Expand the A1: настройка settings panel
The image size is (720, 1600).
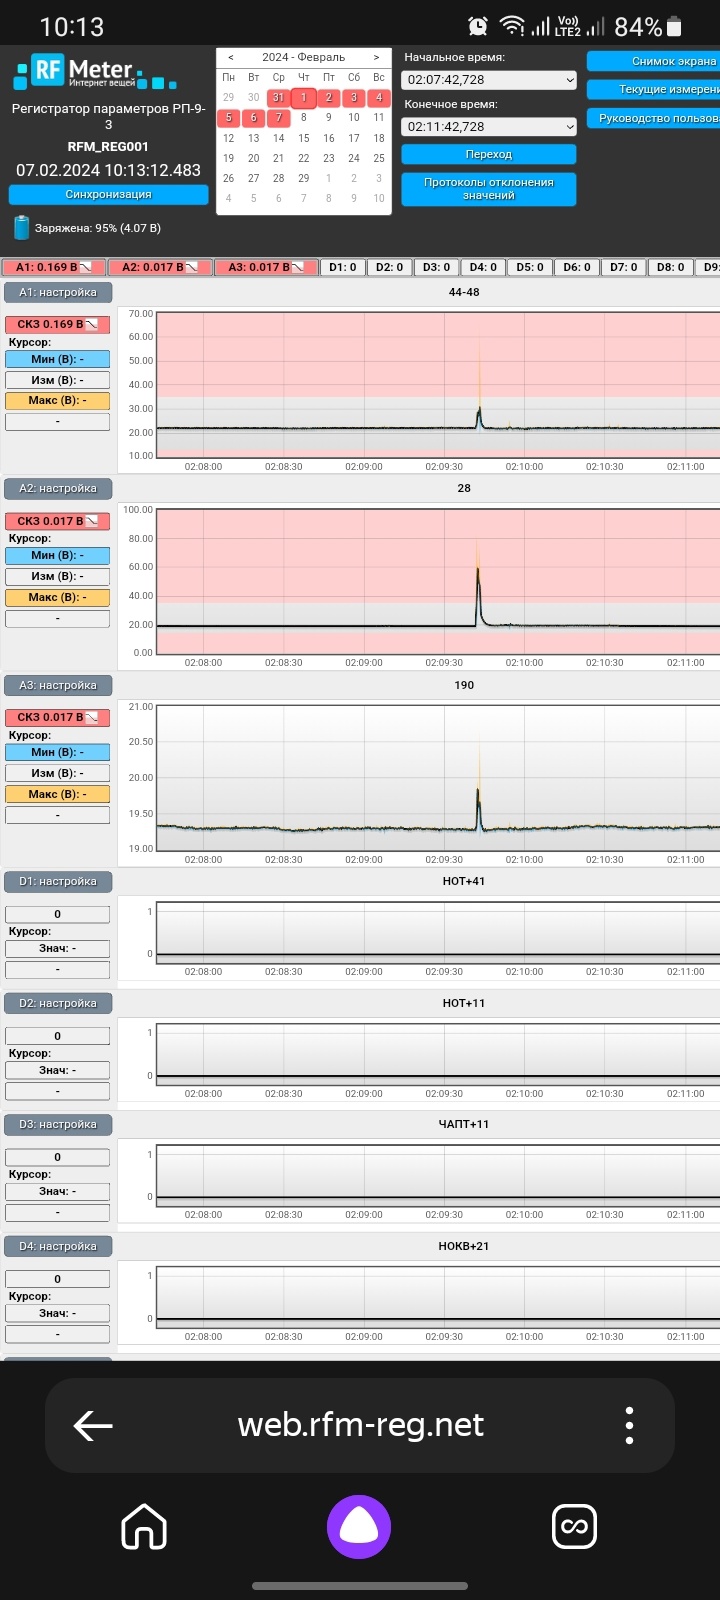coord(58,292)
